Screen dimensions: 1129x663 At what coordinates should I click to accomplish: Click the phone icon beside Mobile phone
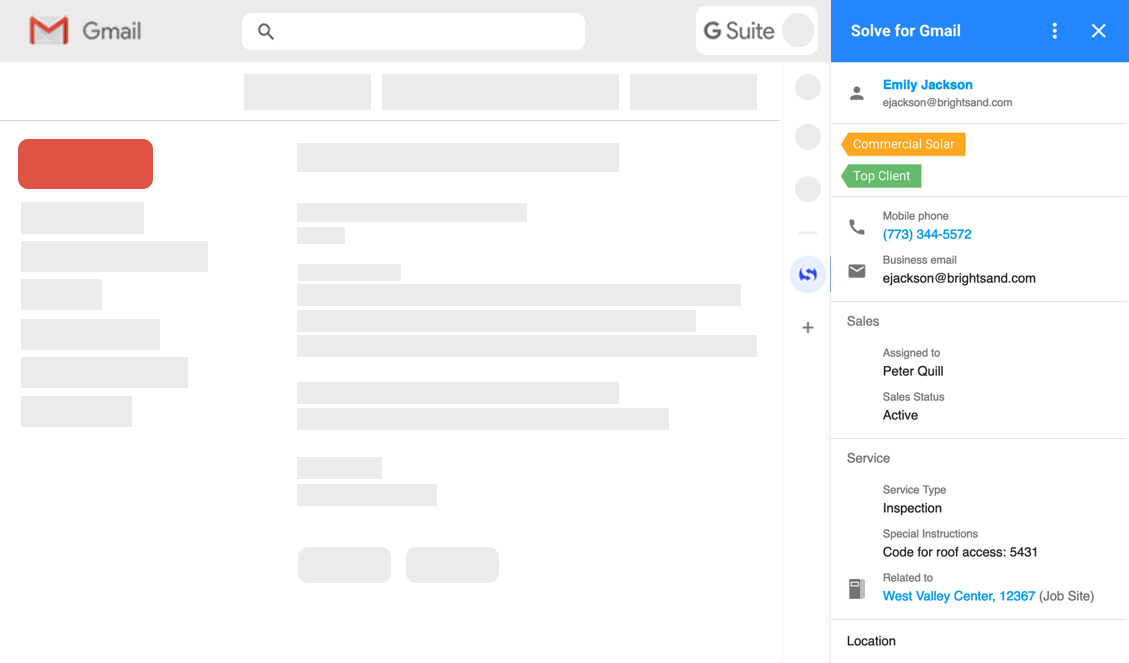[x=857, y=227]
